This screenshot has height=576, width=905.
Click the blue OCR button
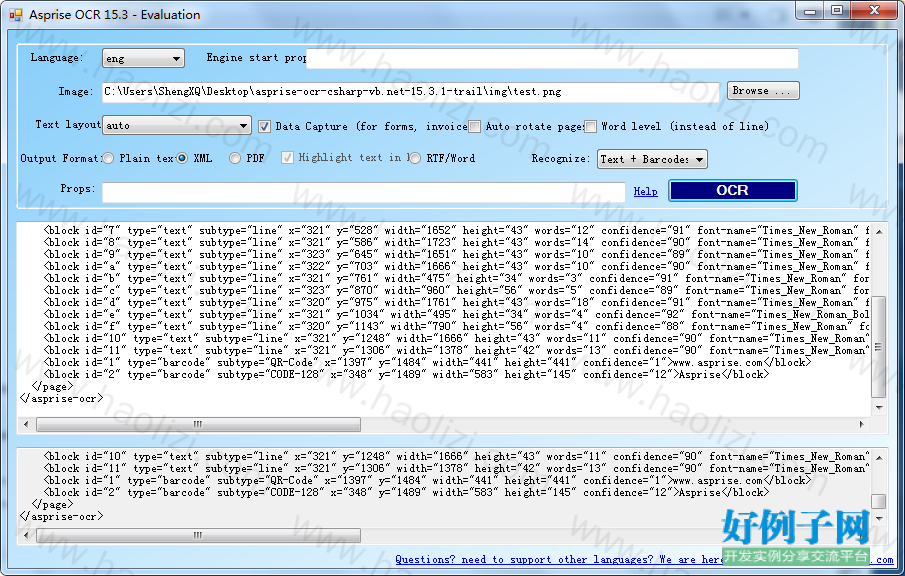pos(732,190)
